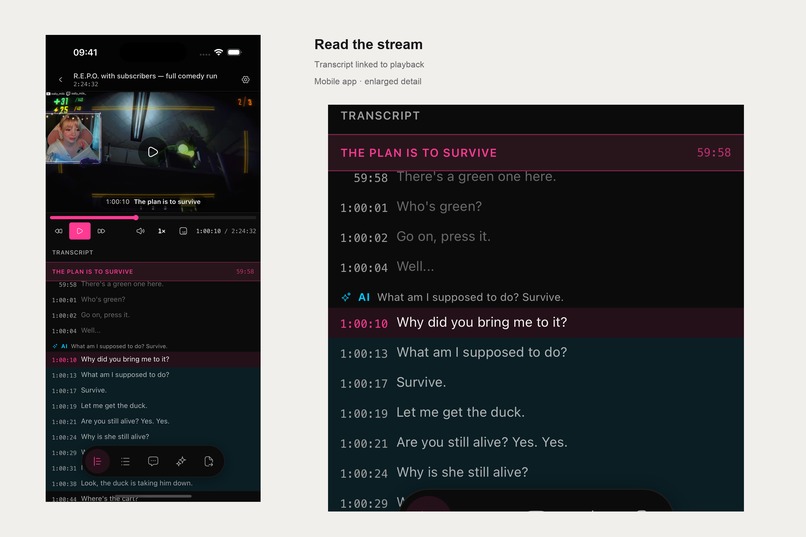Viewport: 806px width, 537px height.
Task: Click phone row 'Are you still alive? Yes. Yes.'
Action: pos(153,421)
